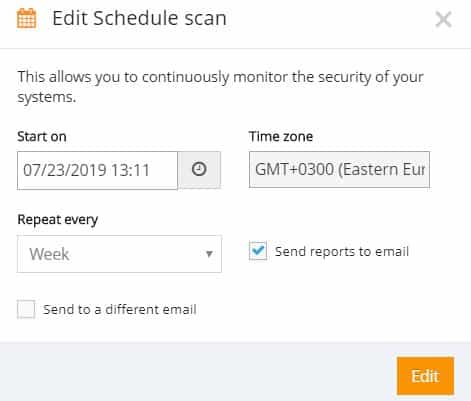Click the 'Send reports to email' label
Screen dimensions: 471x401
point(342,251)
